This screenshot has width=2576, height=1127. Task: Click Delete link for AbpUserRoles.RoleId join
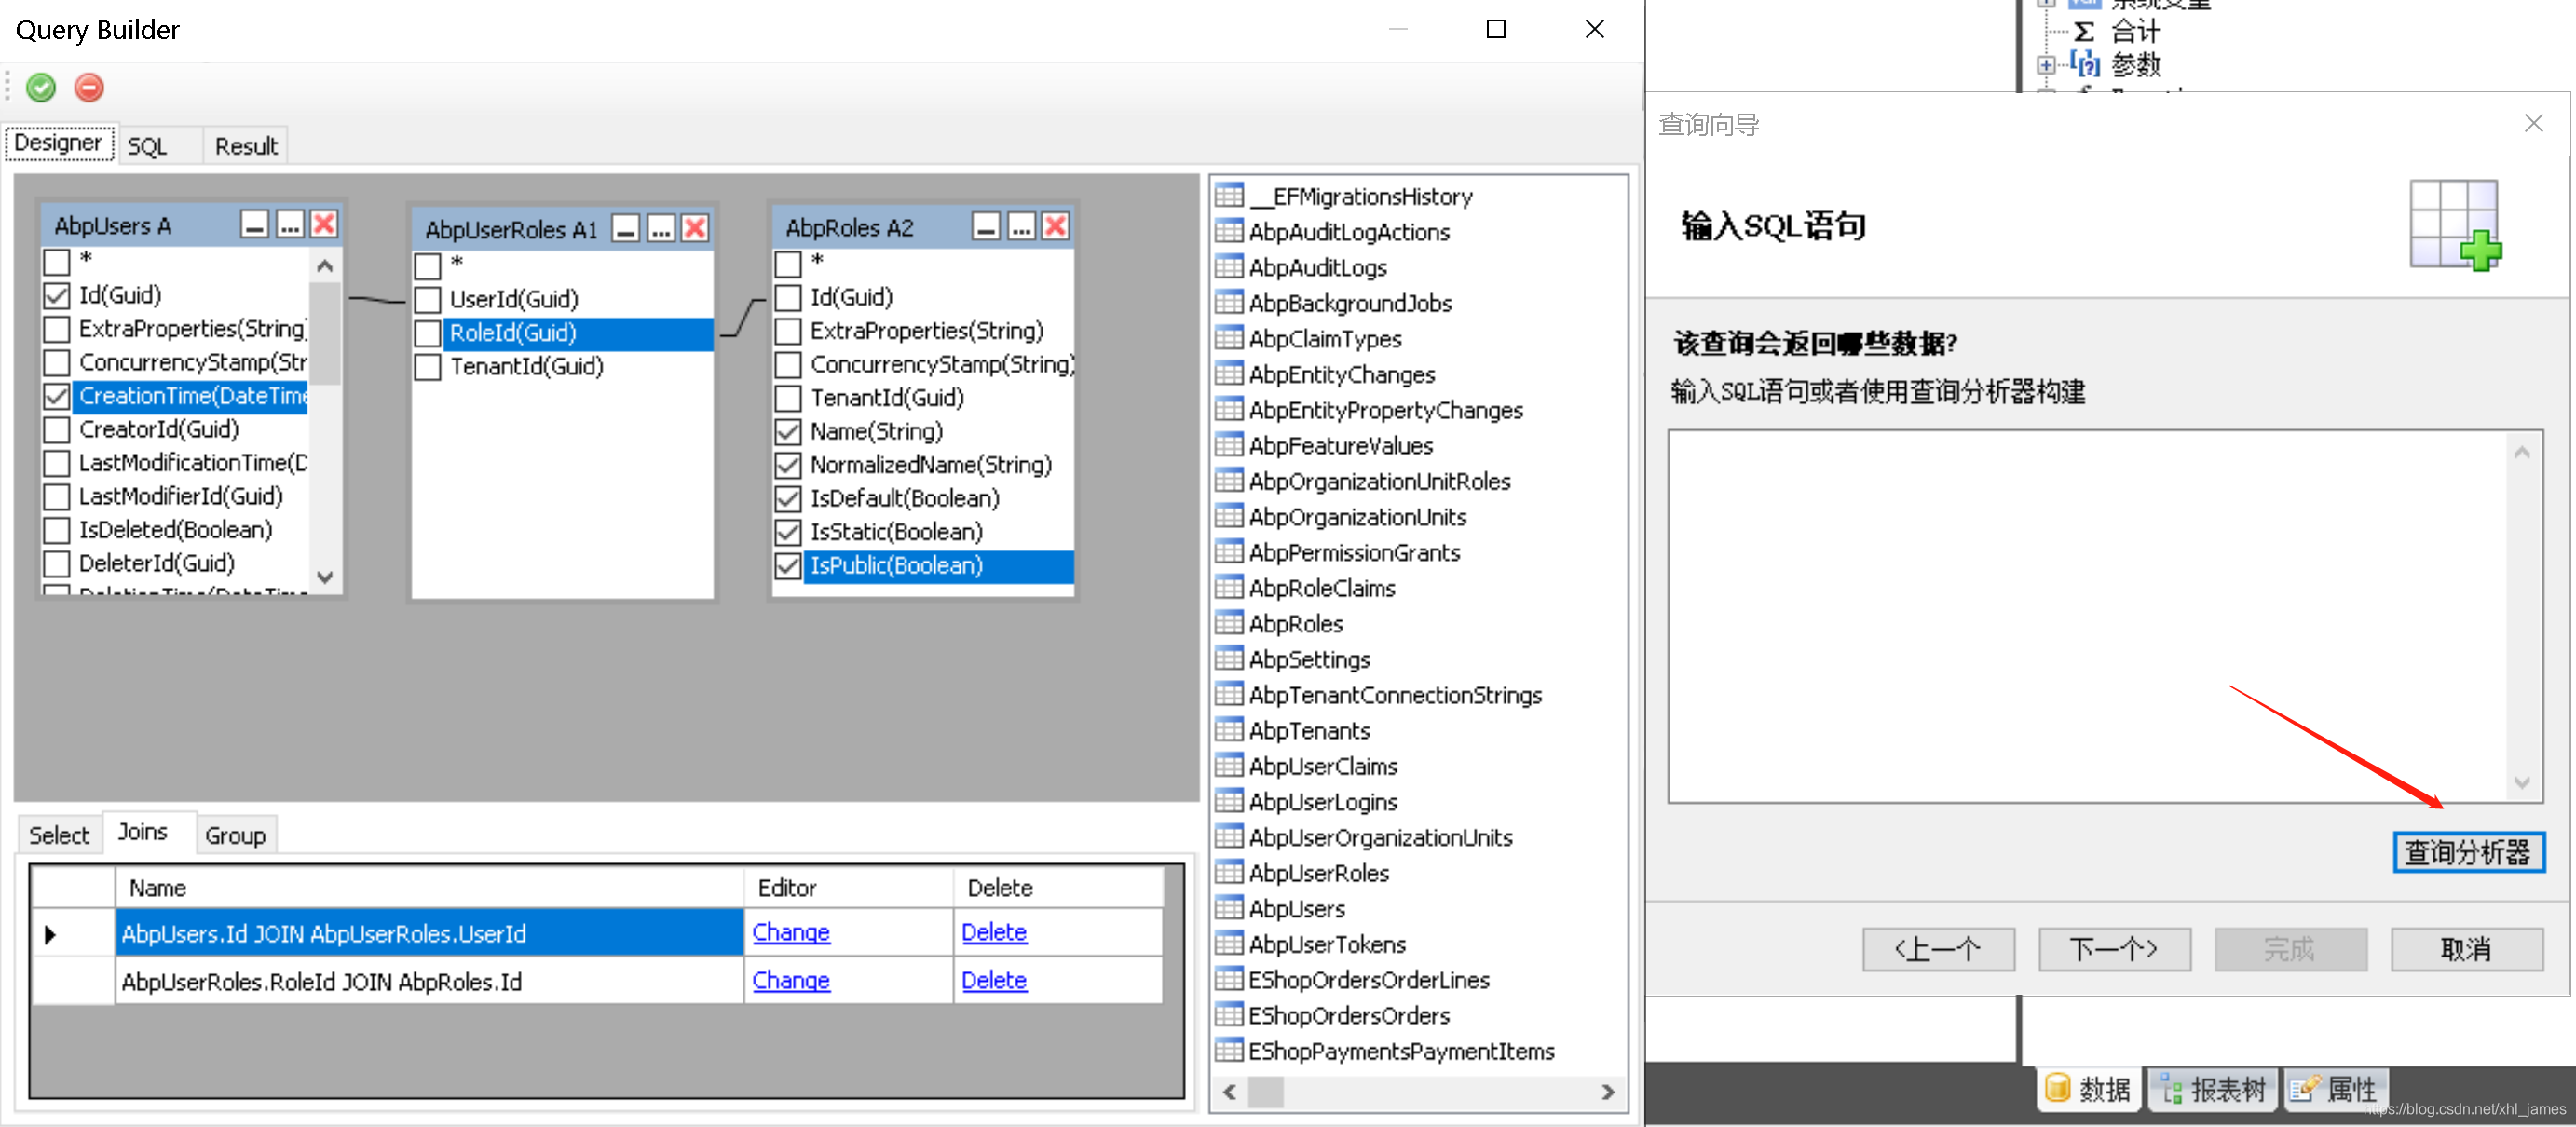click(993, 980)
